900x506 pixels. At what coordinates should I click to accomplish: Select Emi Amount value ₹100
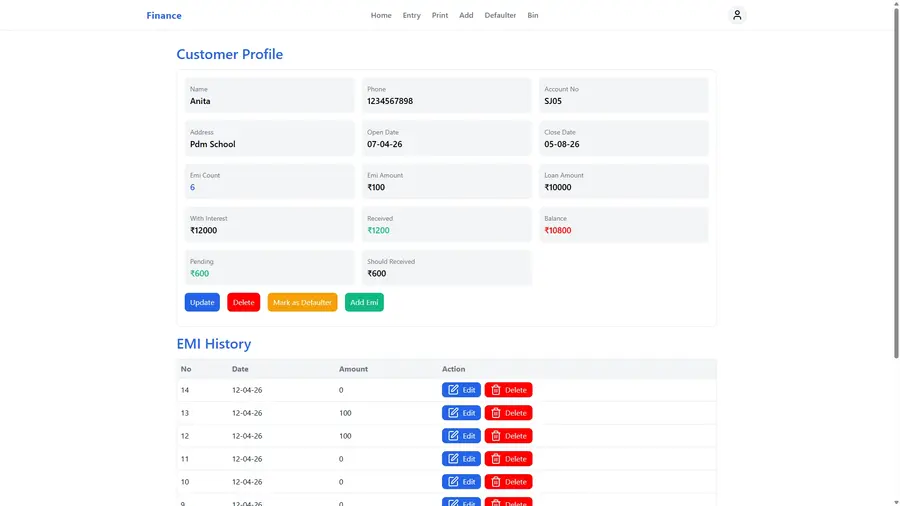coord(376,188)
